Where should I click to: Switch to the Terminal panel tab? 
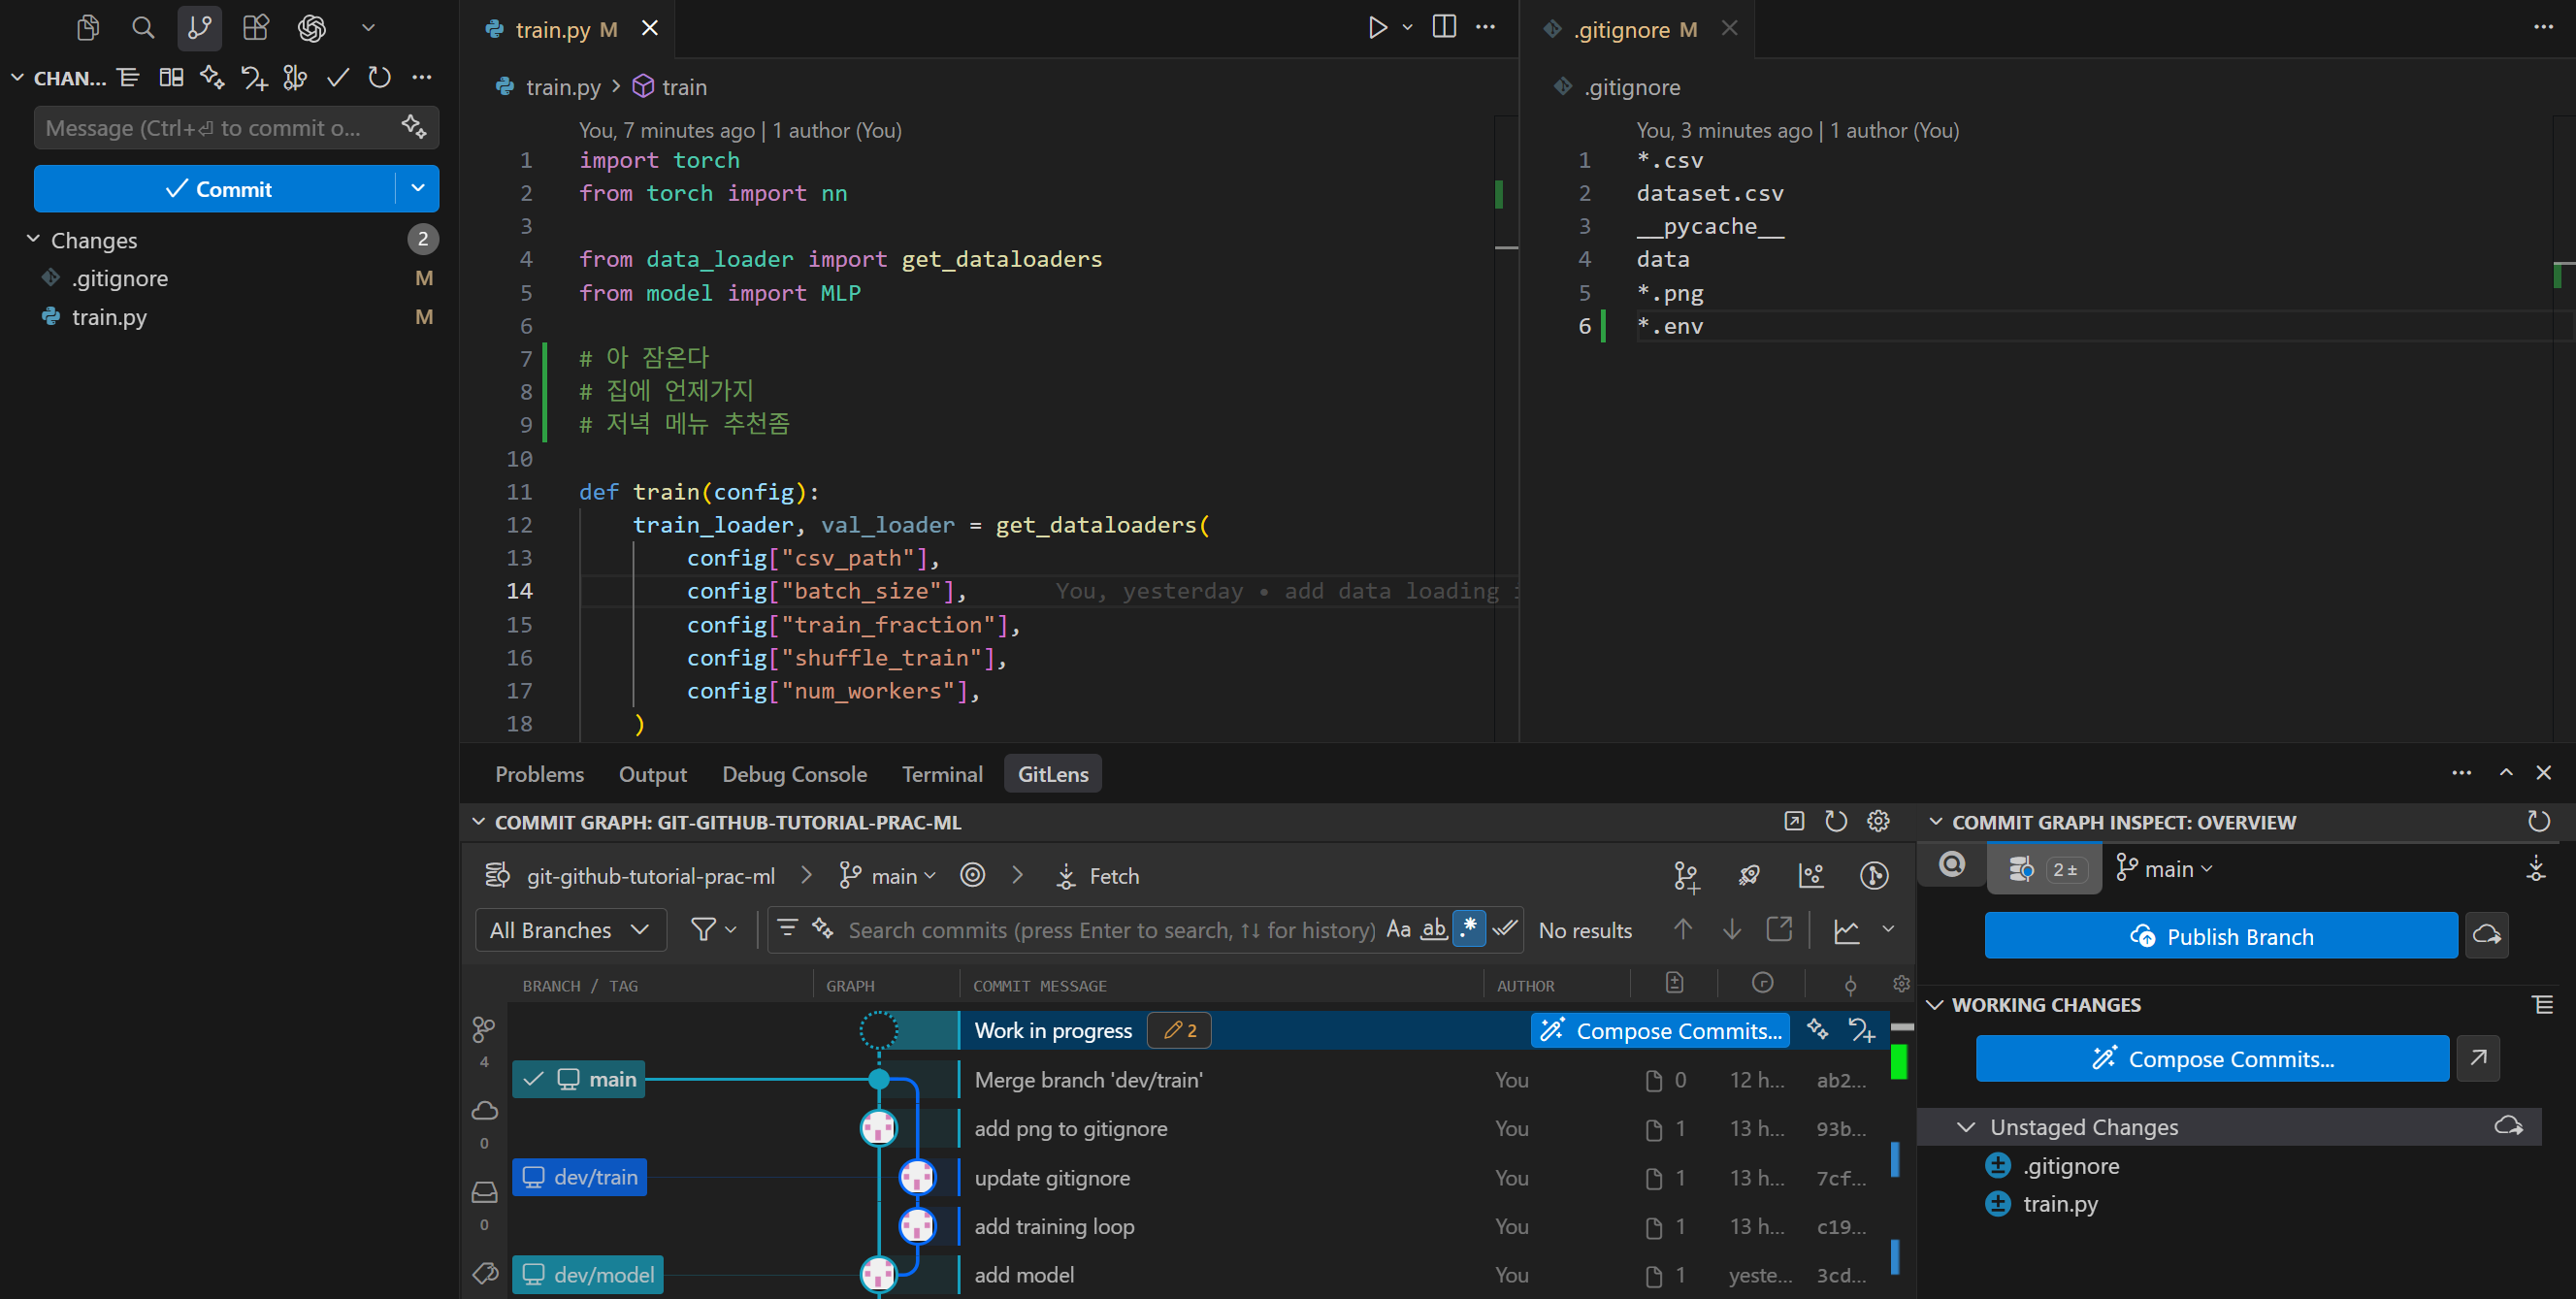coord(941,774)
